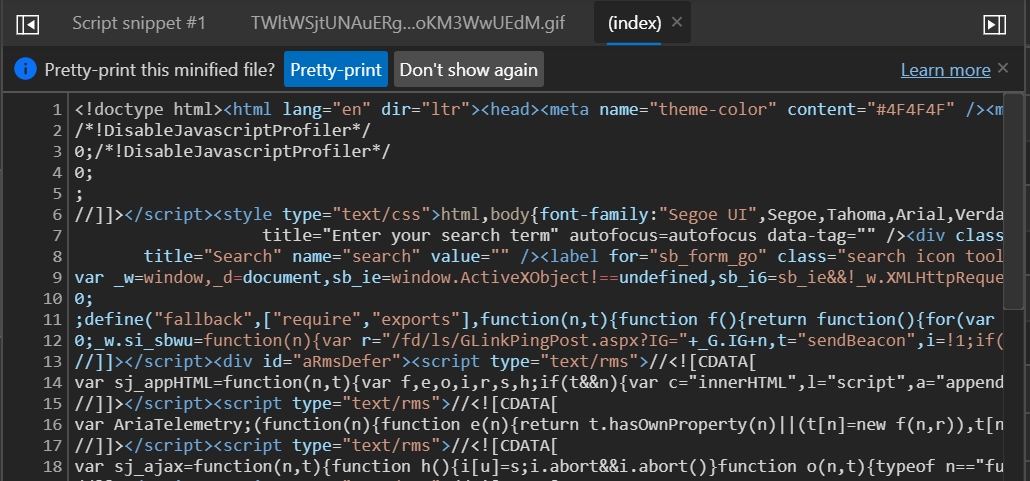Toggle a breakpoint on line number 18

click(x=53, y=467)
